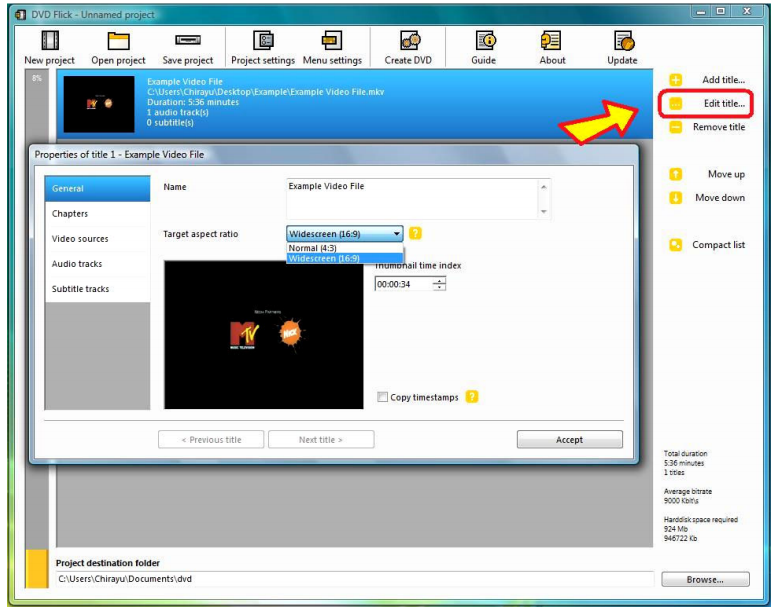Click the Add title plus icon

click(675, 79)
